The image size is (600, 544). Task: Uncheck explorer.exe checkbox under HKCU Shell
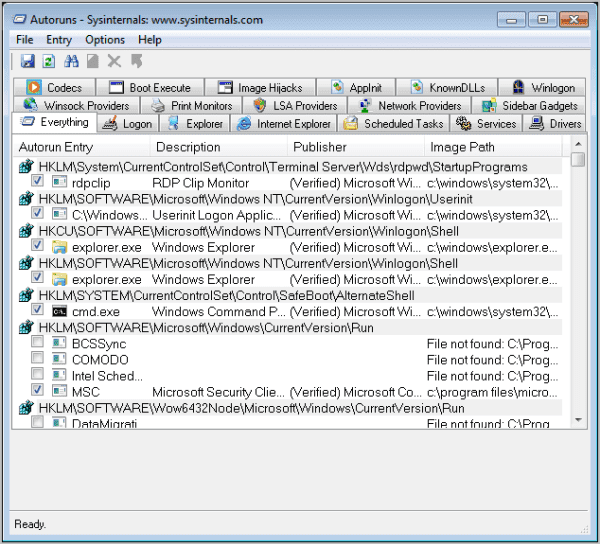(37, 245)
